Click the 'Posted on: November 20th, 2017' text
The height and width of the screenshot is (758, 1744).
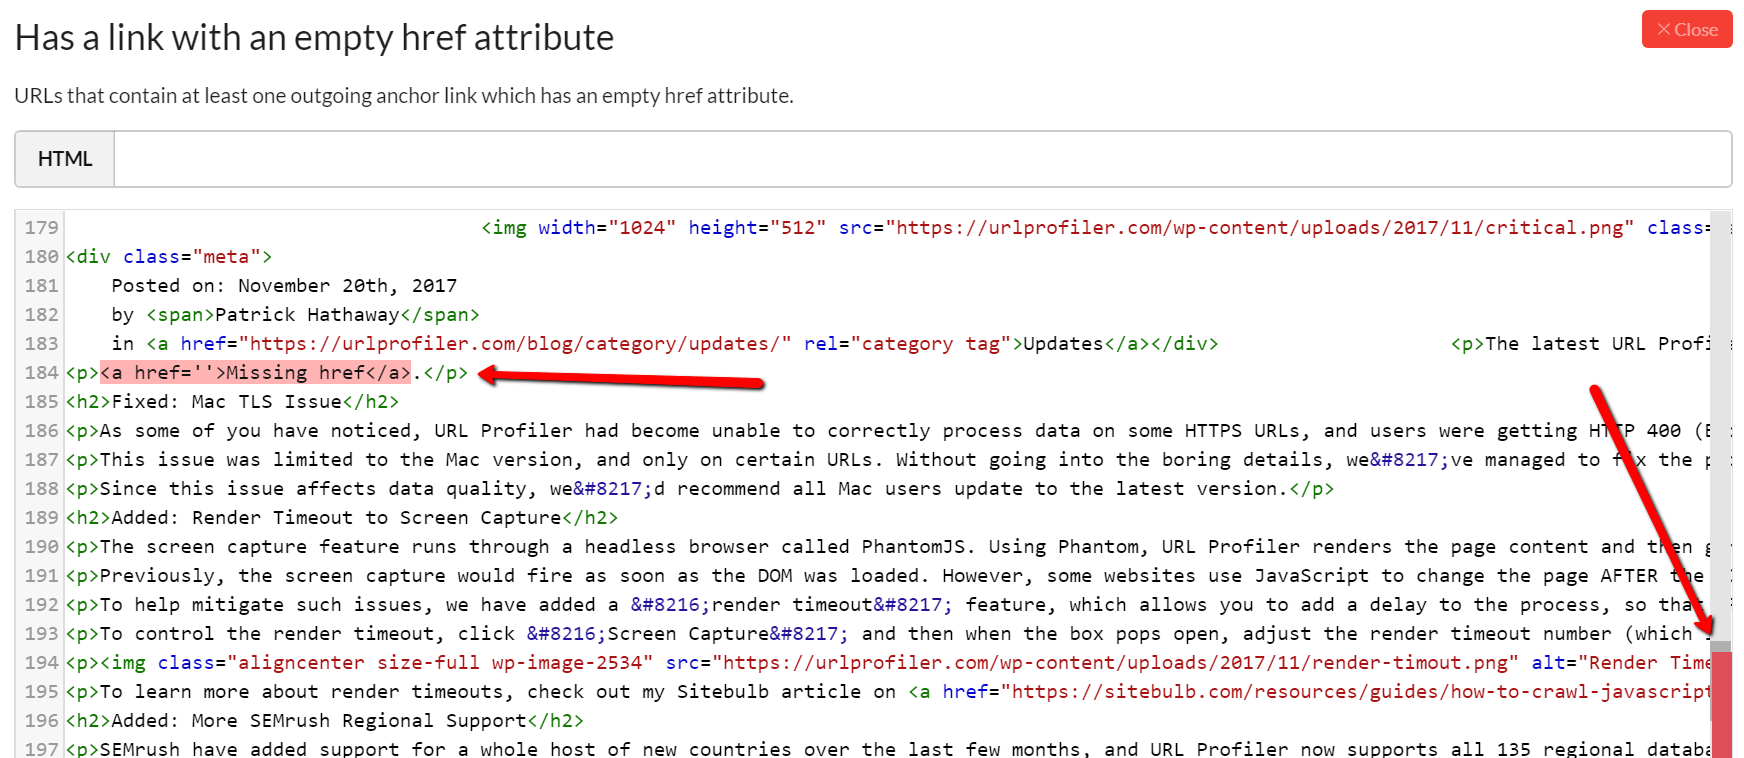[x=284, y=286]
